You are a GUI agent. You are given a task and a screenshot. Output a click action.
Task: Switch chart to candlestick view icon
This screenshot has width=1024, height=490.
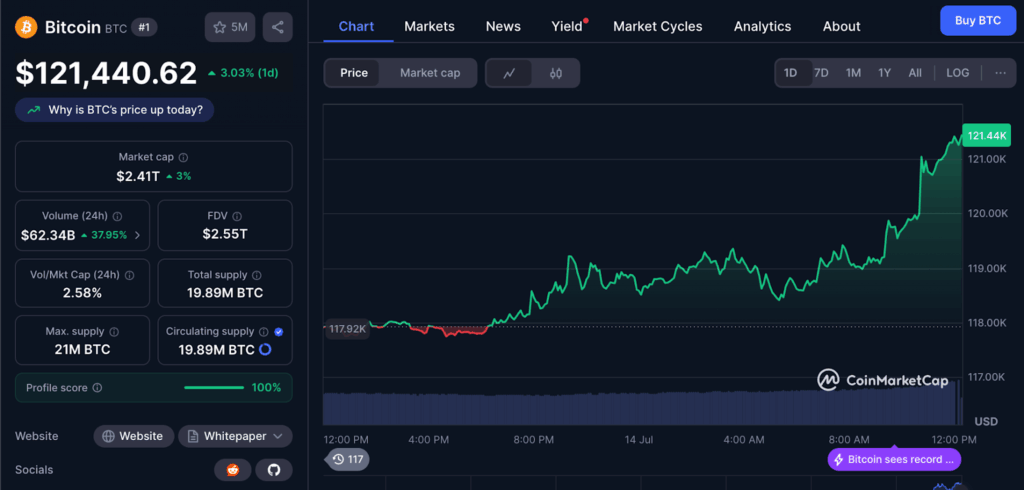tap(556, 73)
